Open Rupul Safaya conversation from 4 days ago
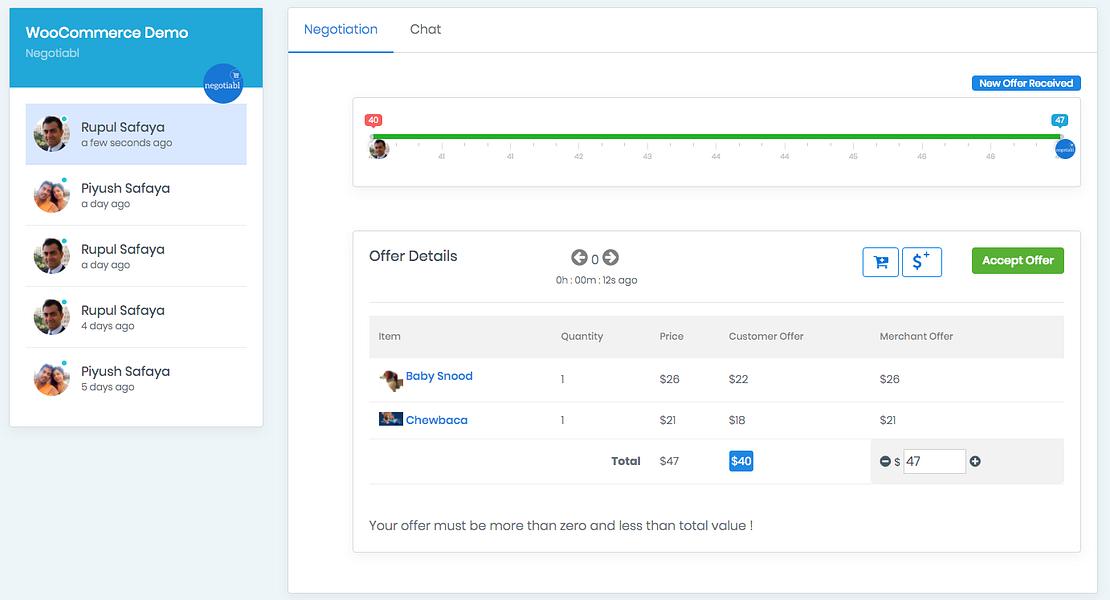The height and width of the screenshot is (600, 1110). (136, 317)
